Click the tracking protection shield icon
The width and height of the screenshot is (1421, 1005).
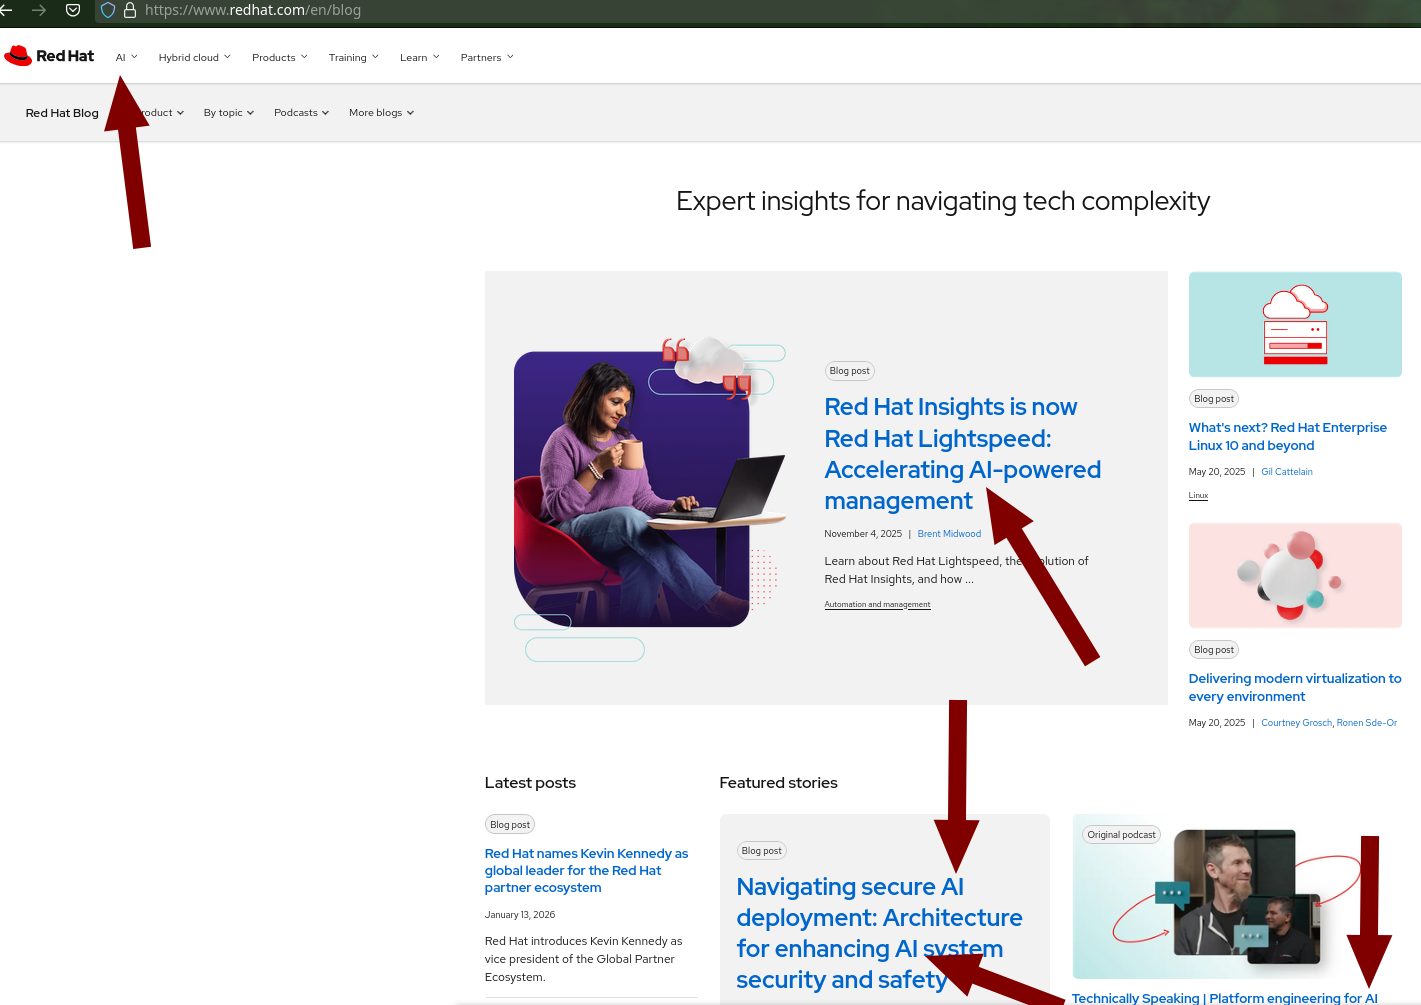pos(108,10)
